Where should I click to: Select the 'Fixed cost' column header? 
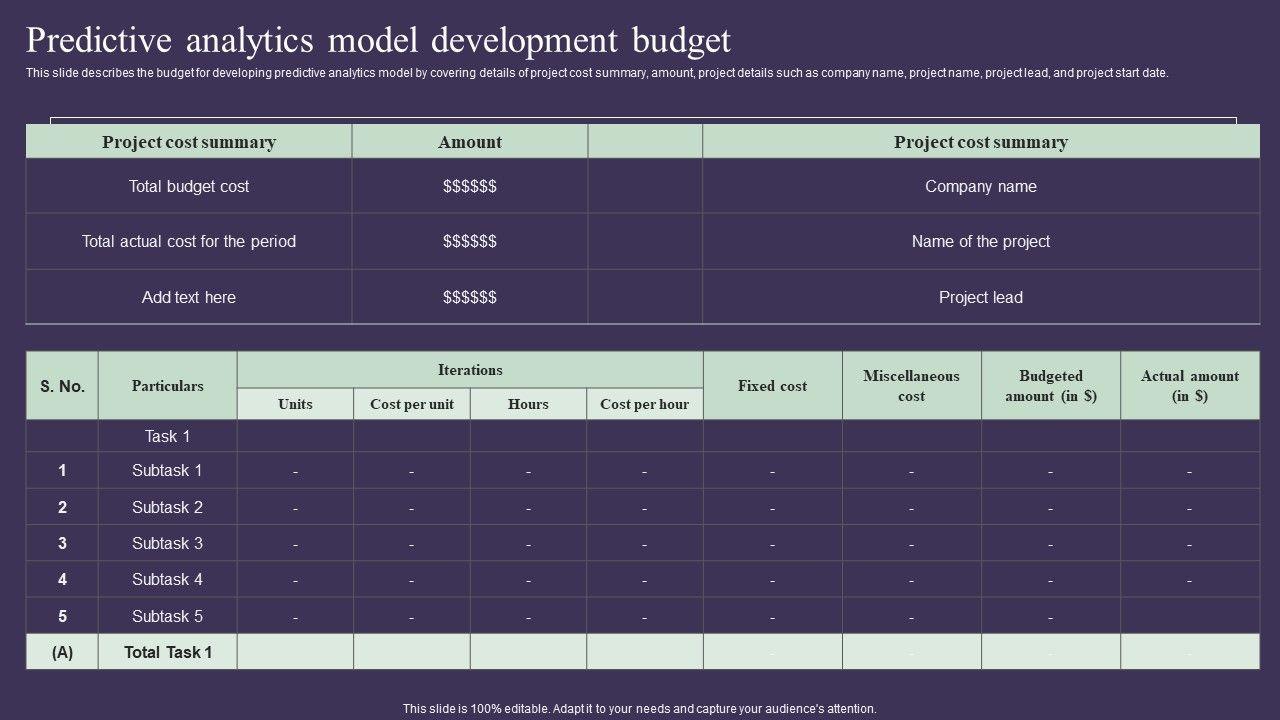pyautogui.click(x=772, y=386)
